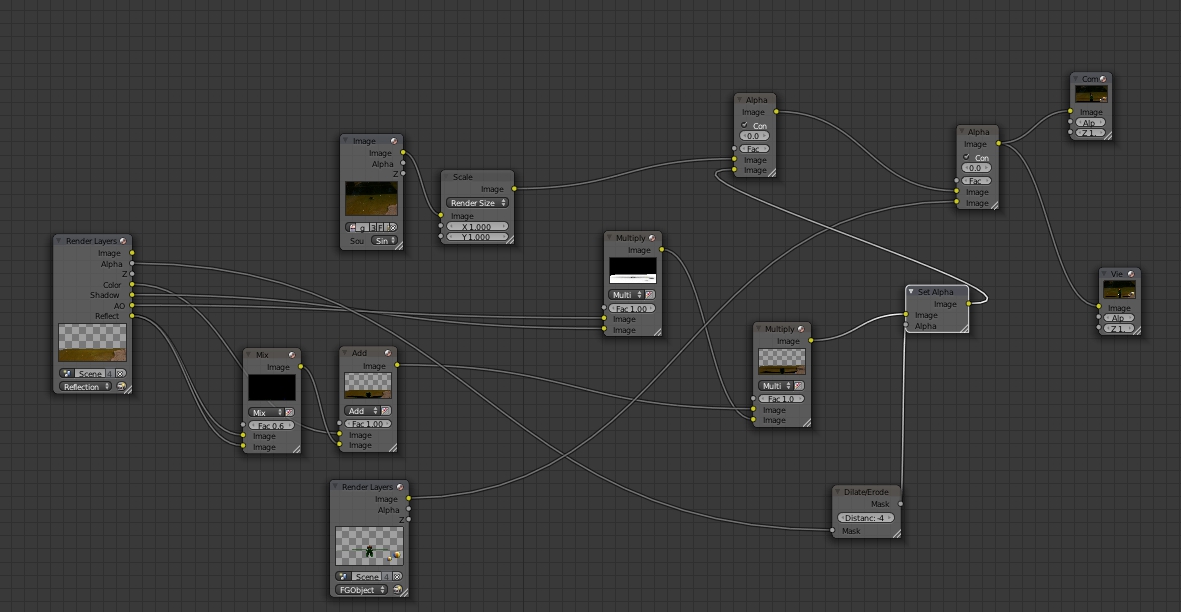
Task: Click Fac 1.00 slider on Add node
Action: pos(368,424)
